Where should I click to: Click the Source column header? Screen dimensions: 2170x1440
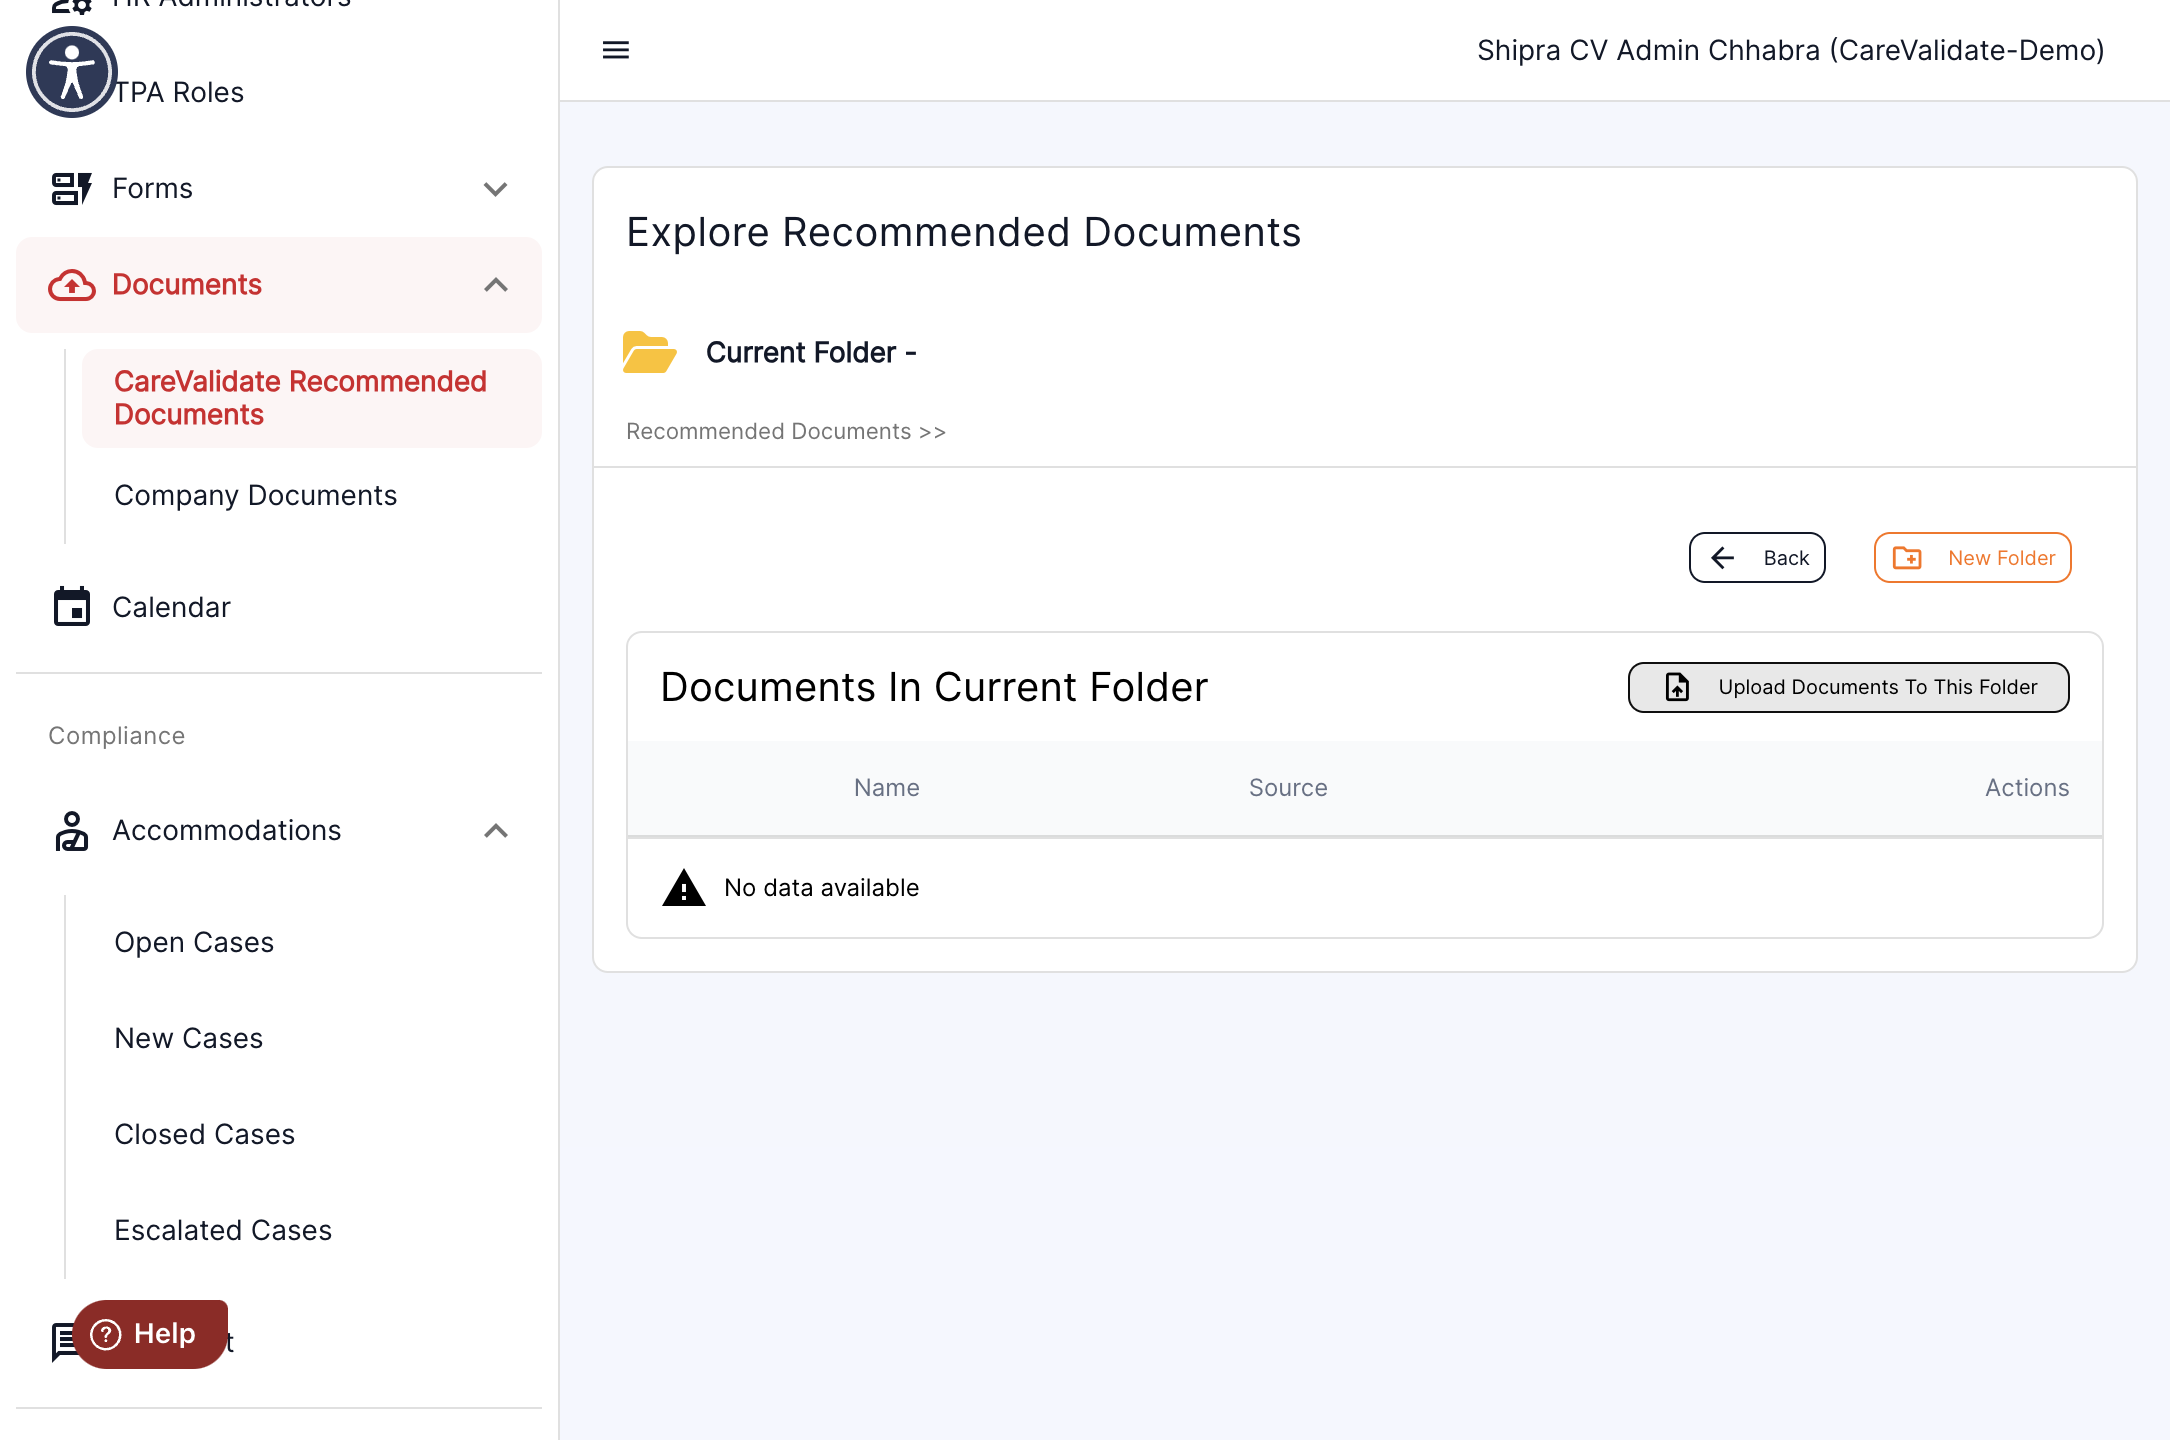point(1288,788)
